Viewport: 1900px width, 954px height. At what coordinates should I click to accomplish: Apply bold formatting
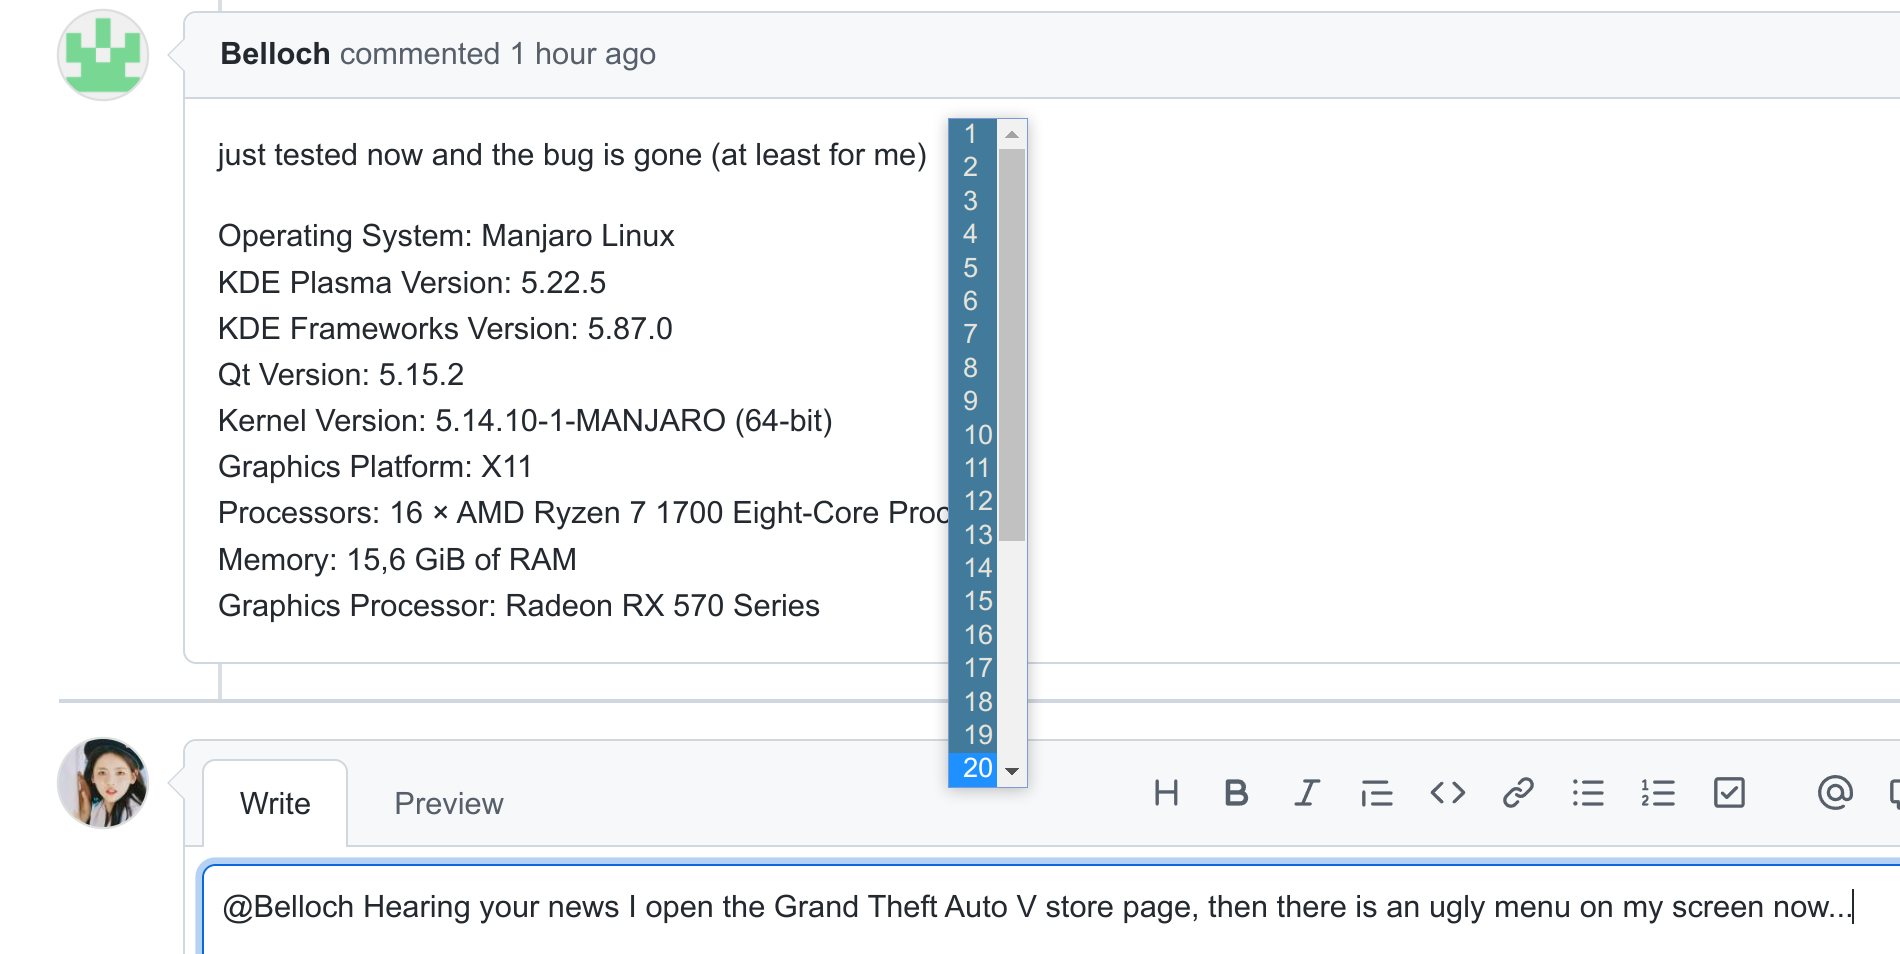tap(1236, 793)
